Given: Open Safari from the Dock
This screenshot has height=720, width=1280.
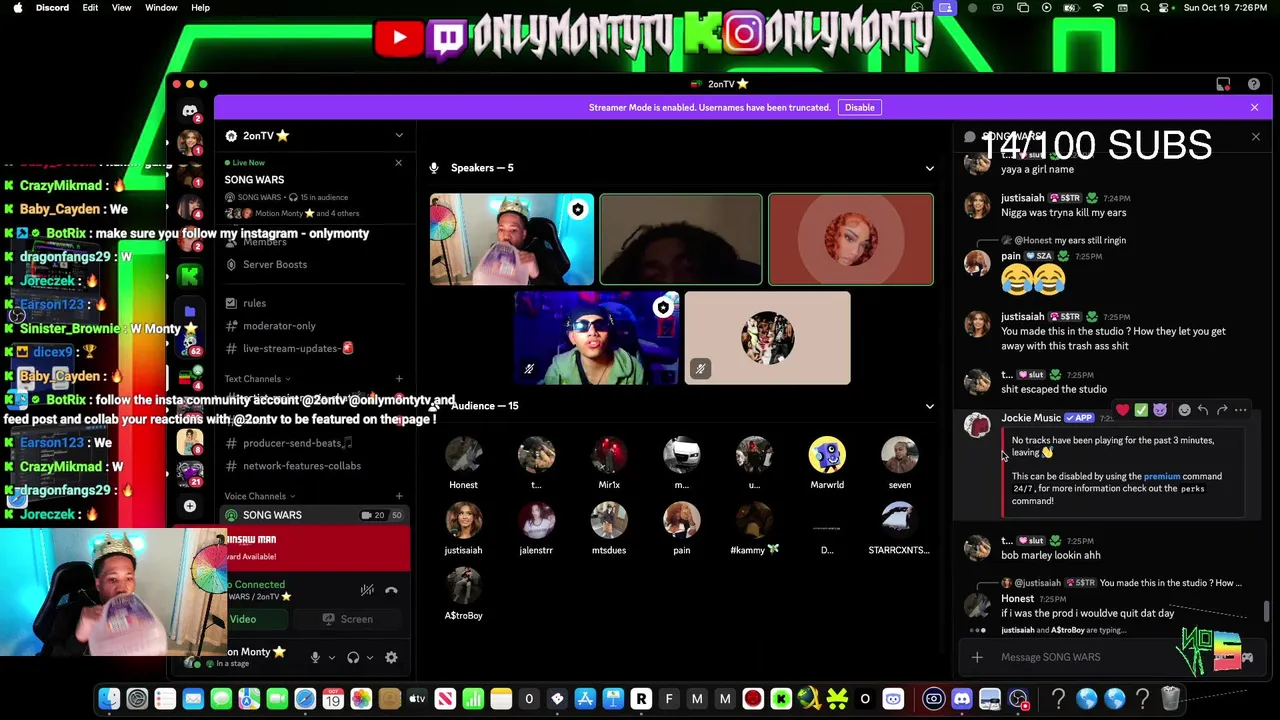Looking at the screenshot, I should [305, 699].
